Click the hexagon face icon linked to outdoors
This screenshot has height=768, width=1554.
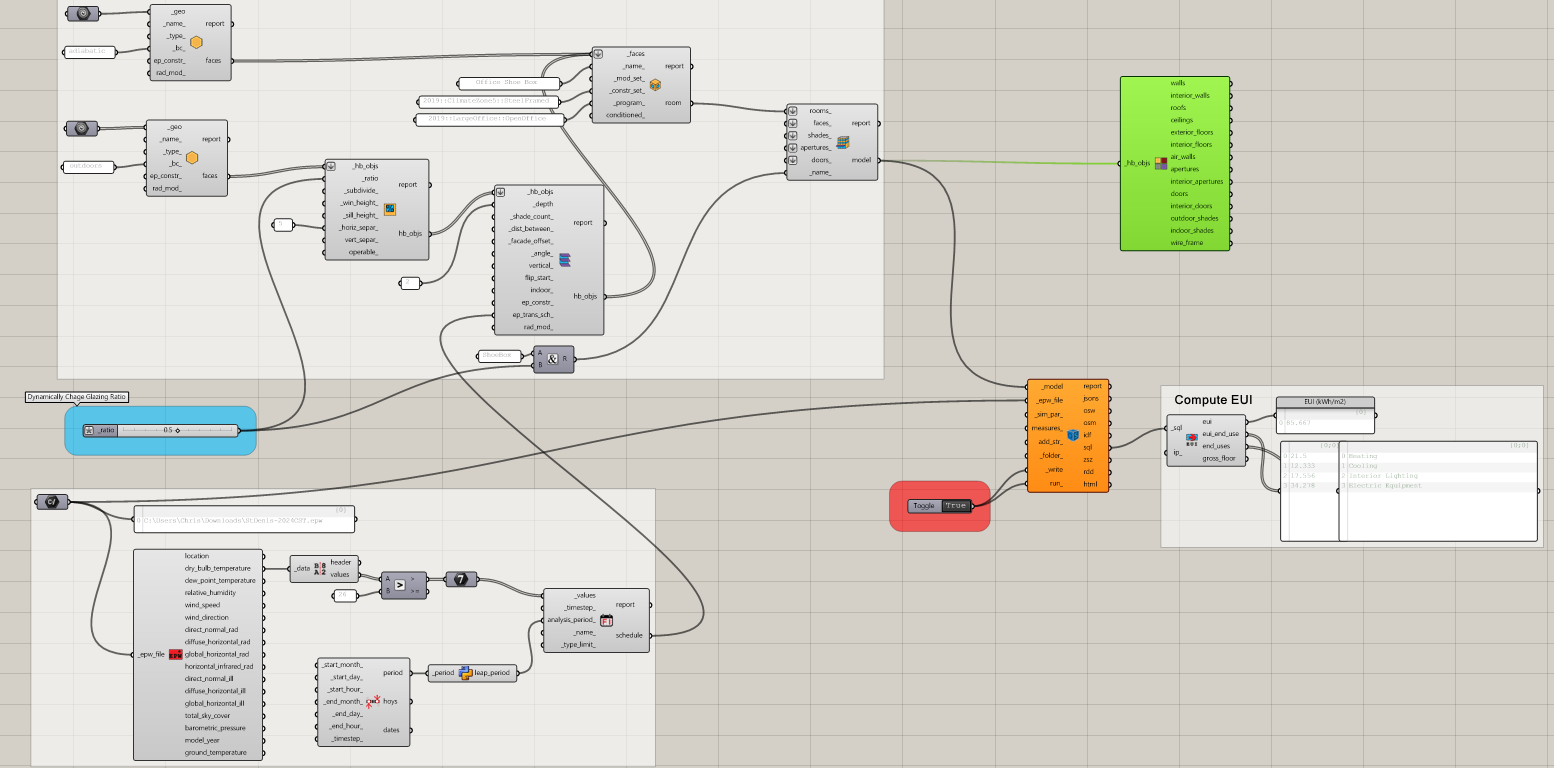(x=192, y=158)
